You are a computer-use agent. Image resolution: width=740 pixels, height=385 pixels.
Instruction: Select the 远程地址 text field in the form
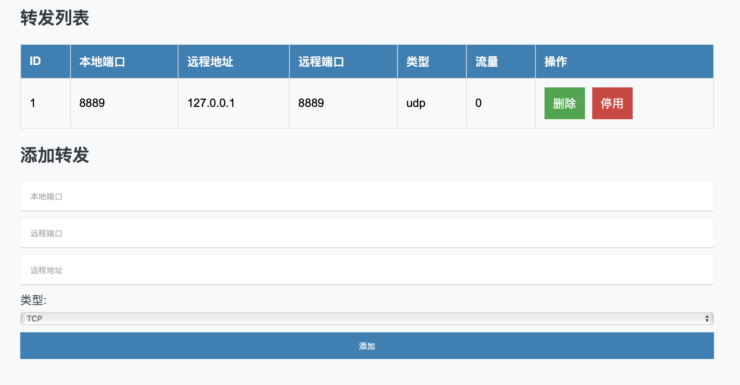point(367,269)
